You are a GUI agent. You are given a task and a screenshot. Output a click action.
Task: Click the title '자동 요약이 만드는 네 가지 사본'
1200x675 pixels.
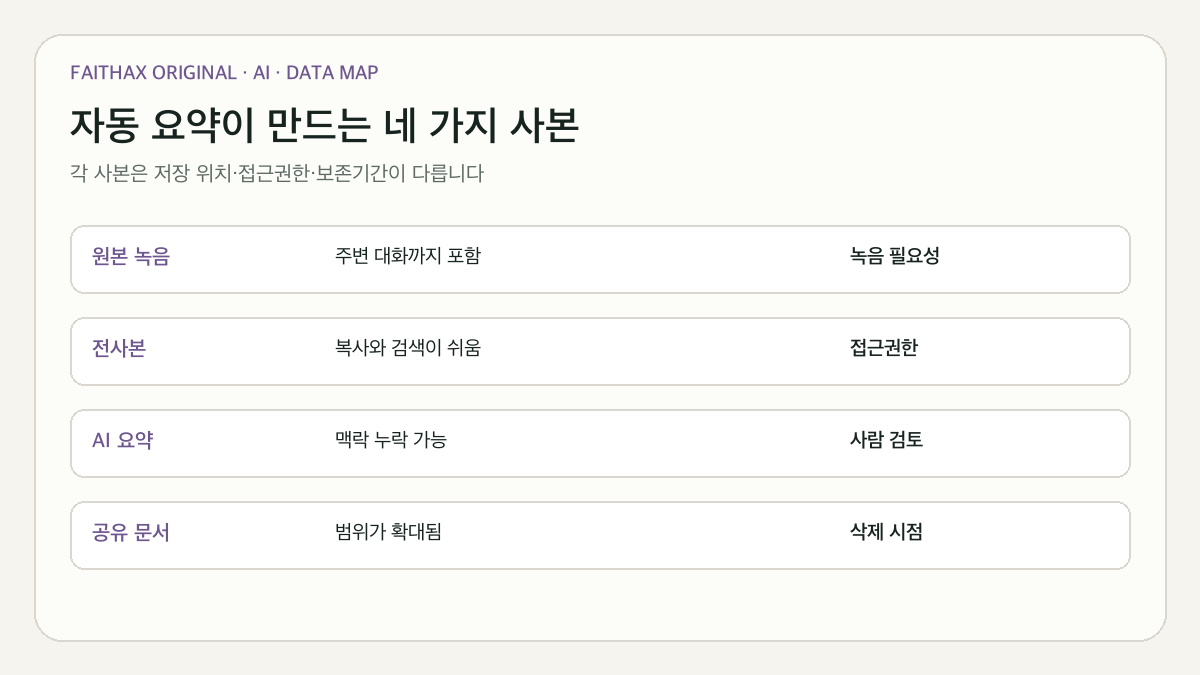tap(325, 125)
